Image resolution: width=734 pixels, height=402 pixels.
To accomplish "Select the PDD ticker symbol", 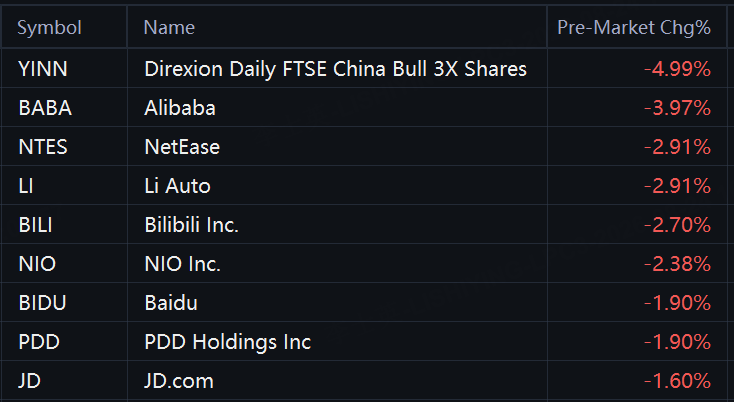I will point(39,342).
